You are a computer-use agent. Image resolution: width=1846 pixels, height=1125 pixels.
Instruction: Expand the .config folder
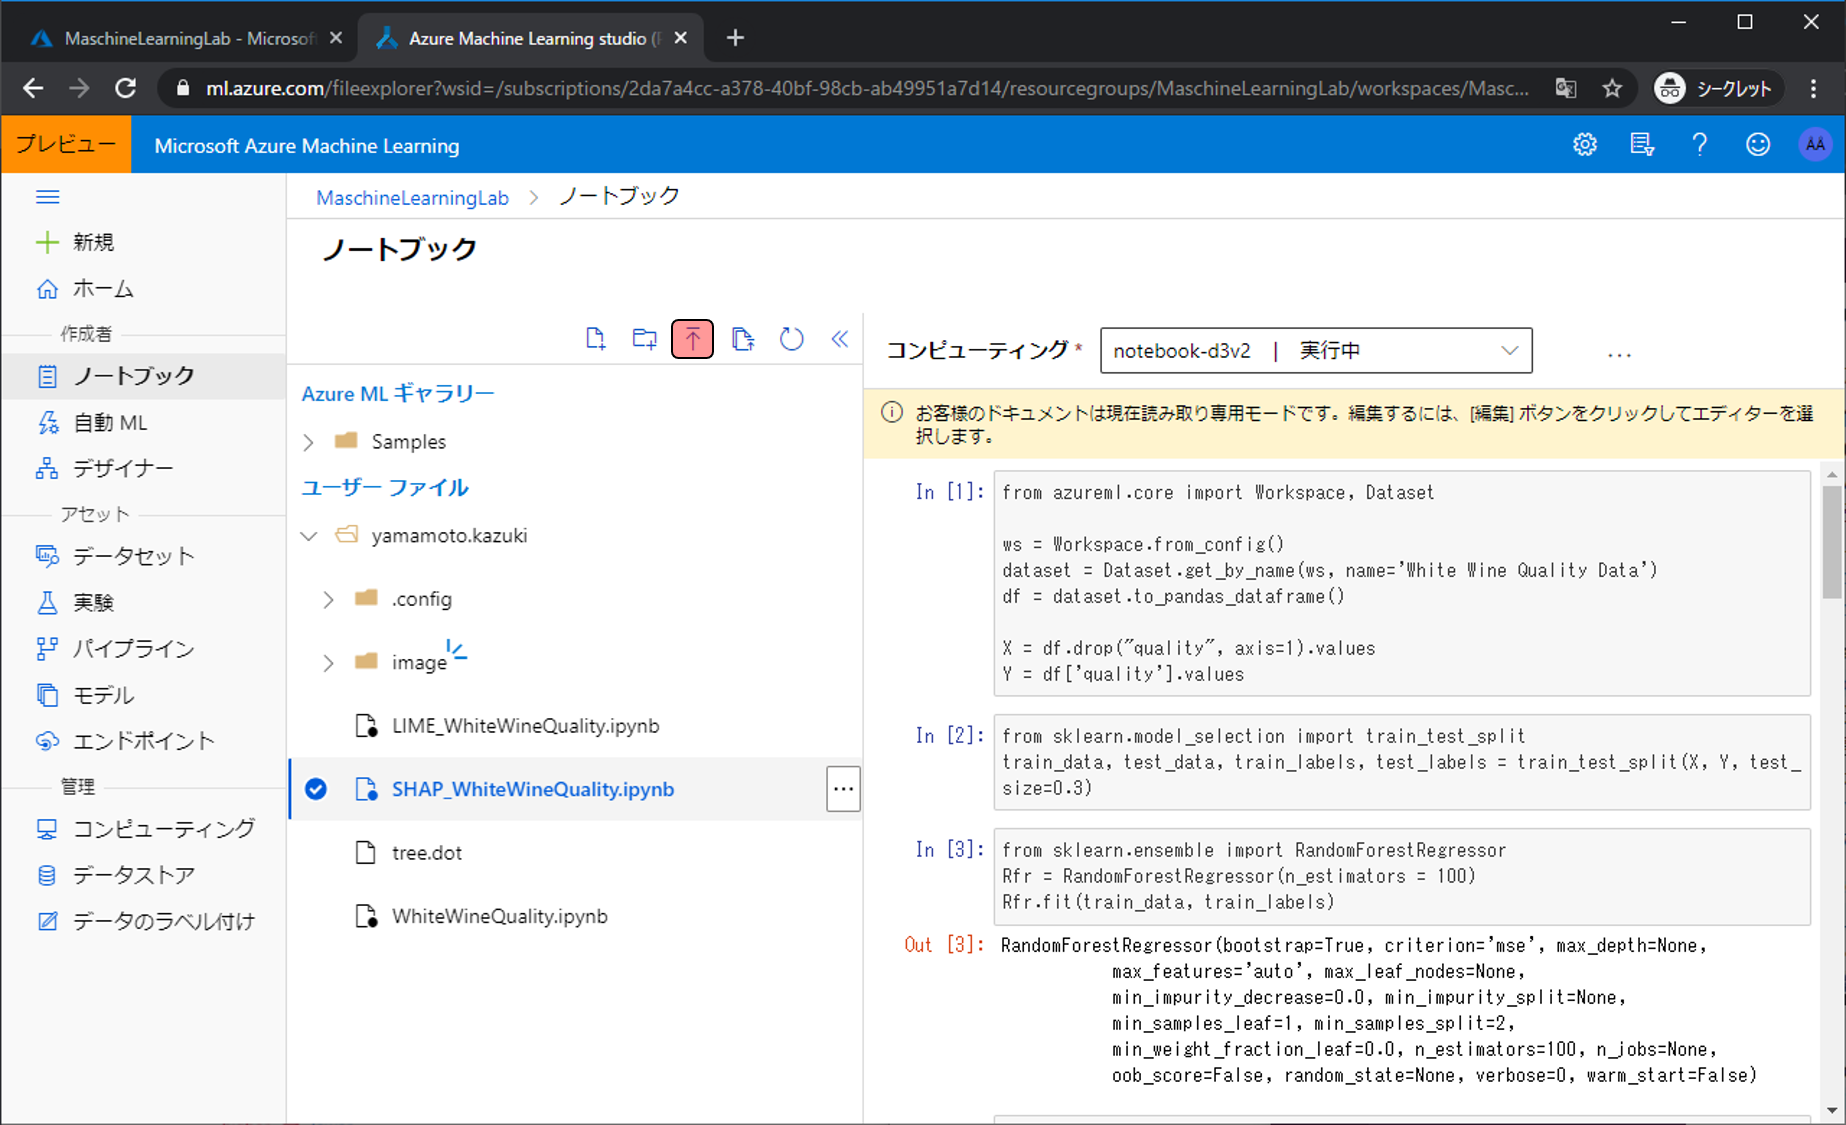tap(328, 599)
